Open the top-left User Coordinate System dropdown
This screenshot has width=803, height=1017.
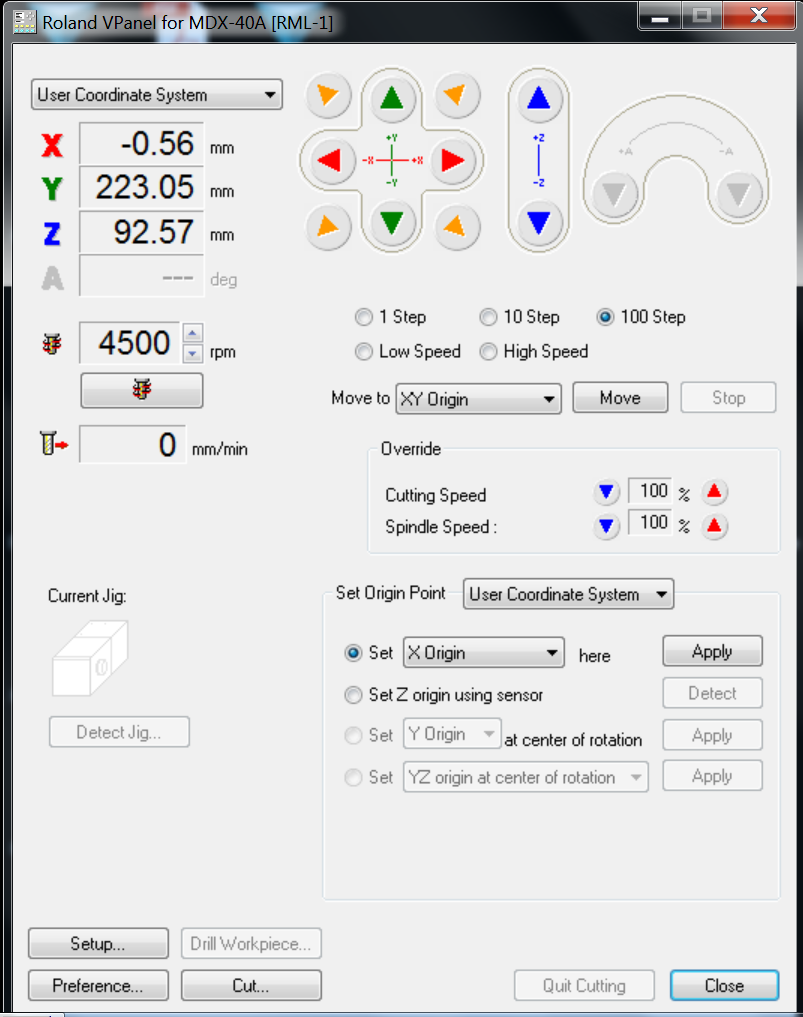point(157,95)
